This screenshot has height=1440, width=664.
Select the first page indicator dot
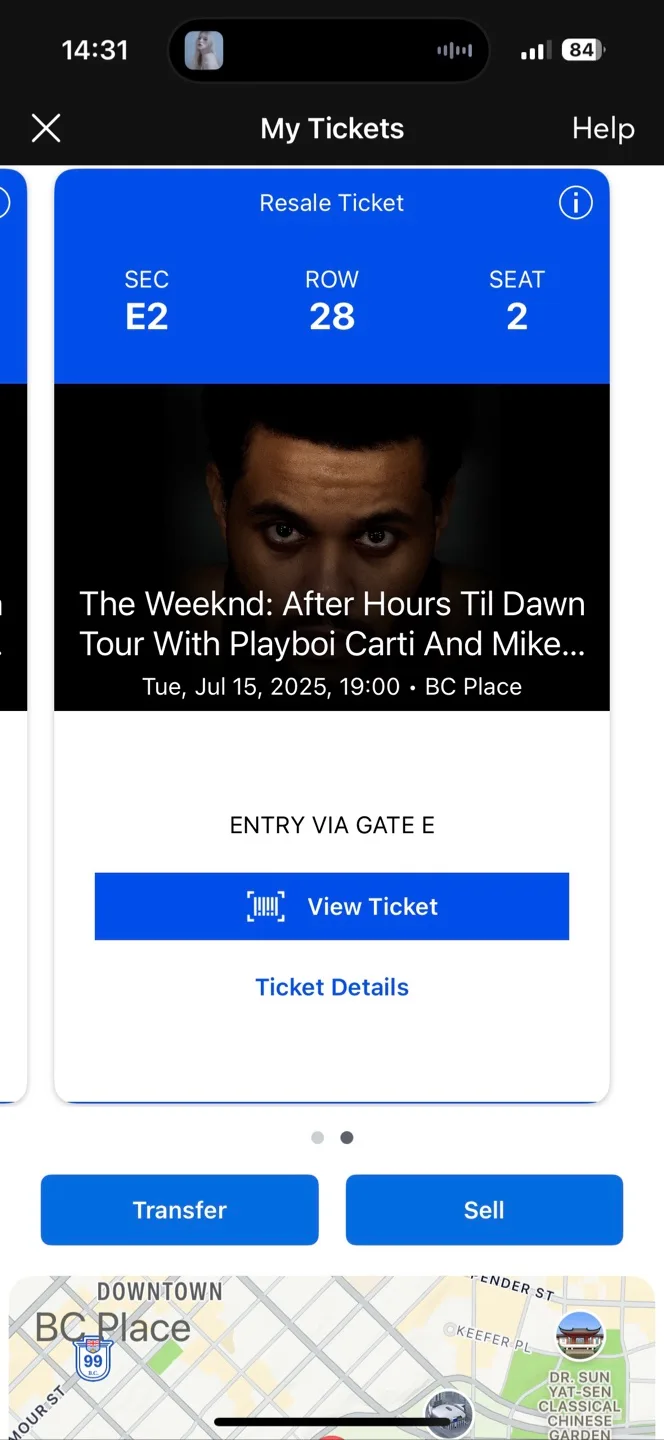coord(318,1137)
